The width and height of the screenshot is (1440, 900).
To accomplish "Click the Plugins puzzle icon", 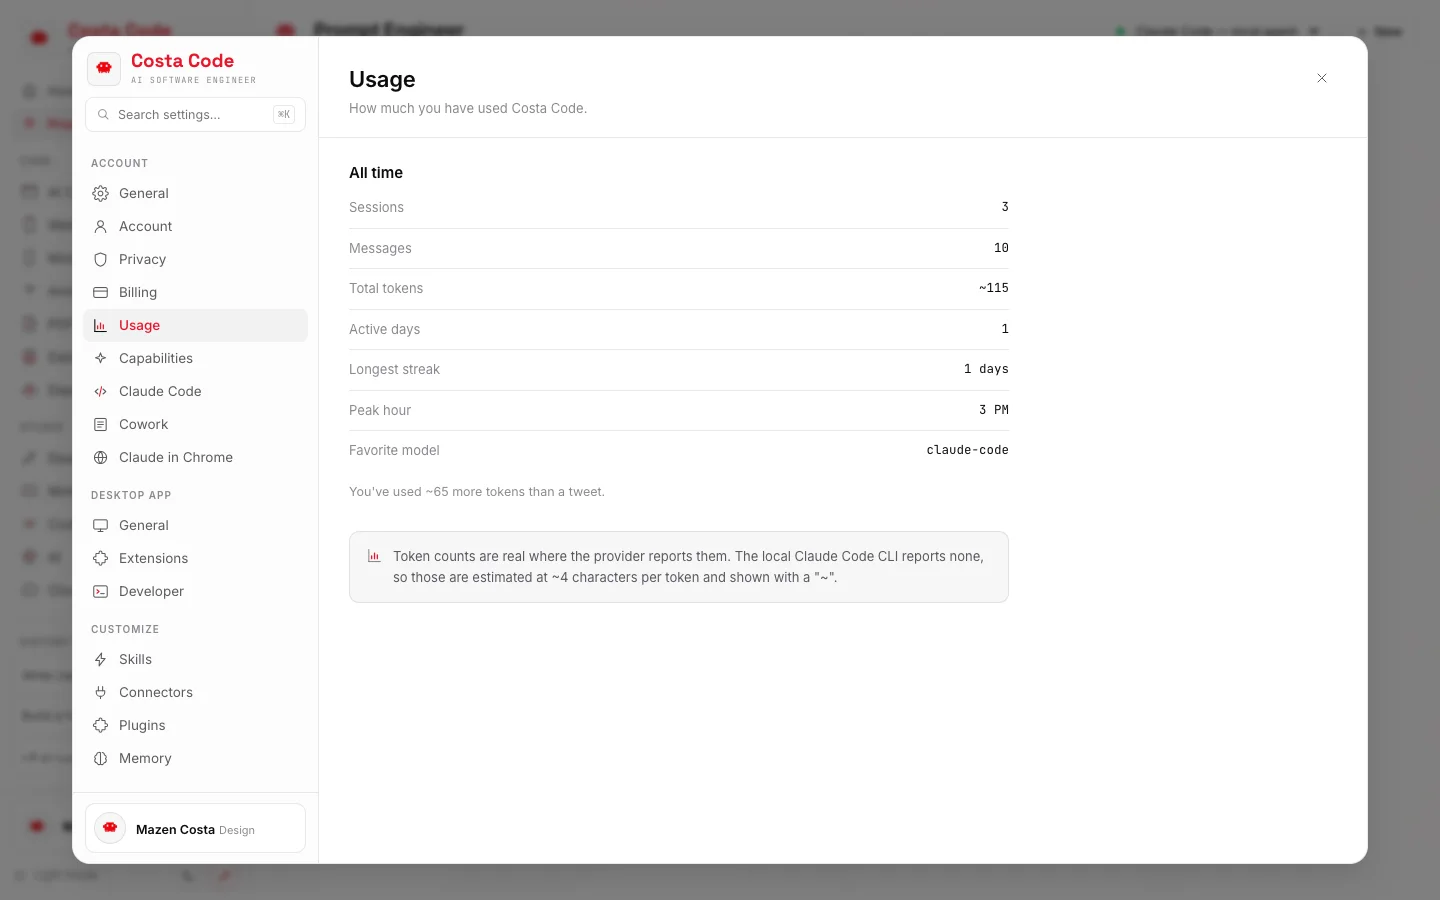I will (x=100, y=726).
